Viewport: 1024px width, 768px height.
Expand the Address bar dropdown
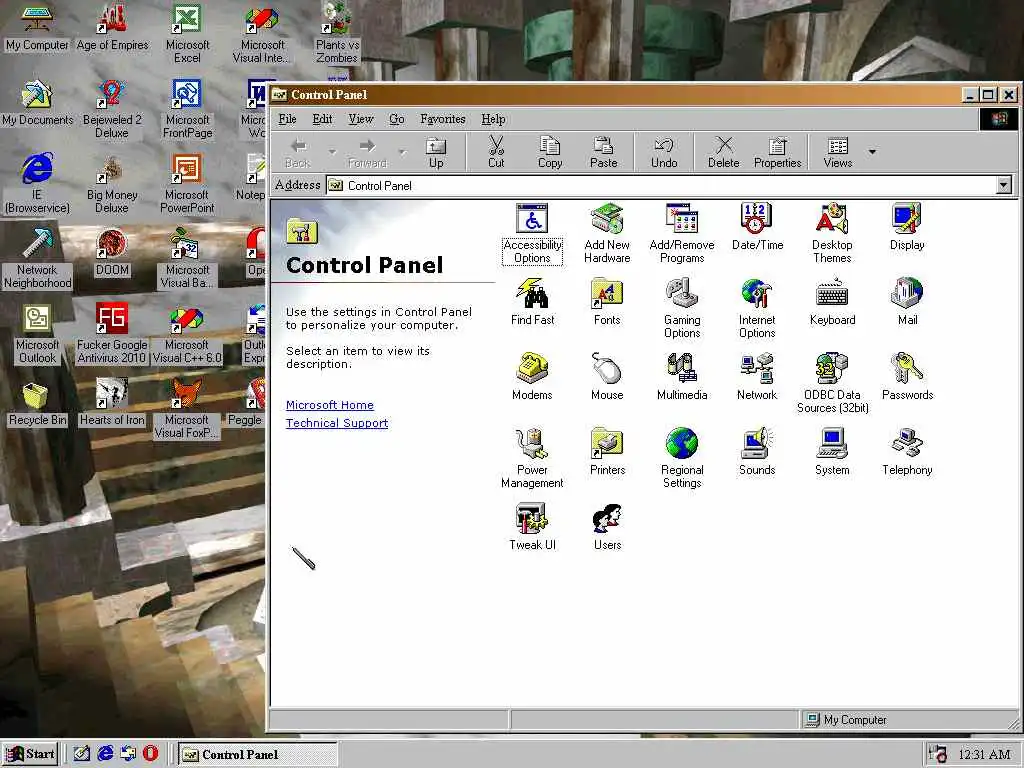click(x=1004, y=185)
